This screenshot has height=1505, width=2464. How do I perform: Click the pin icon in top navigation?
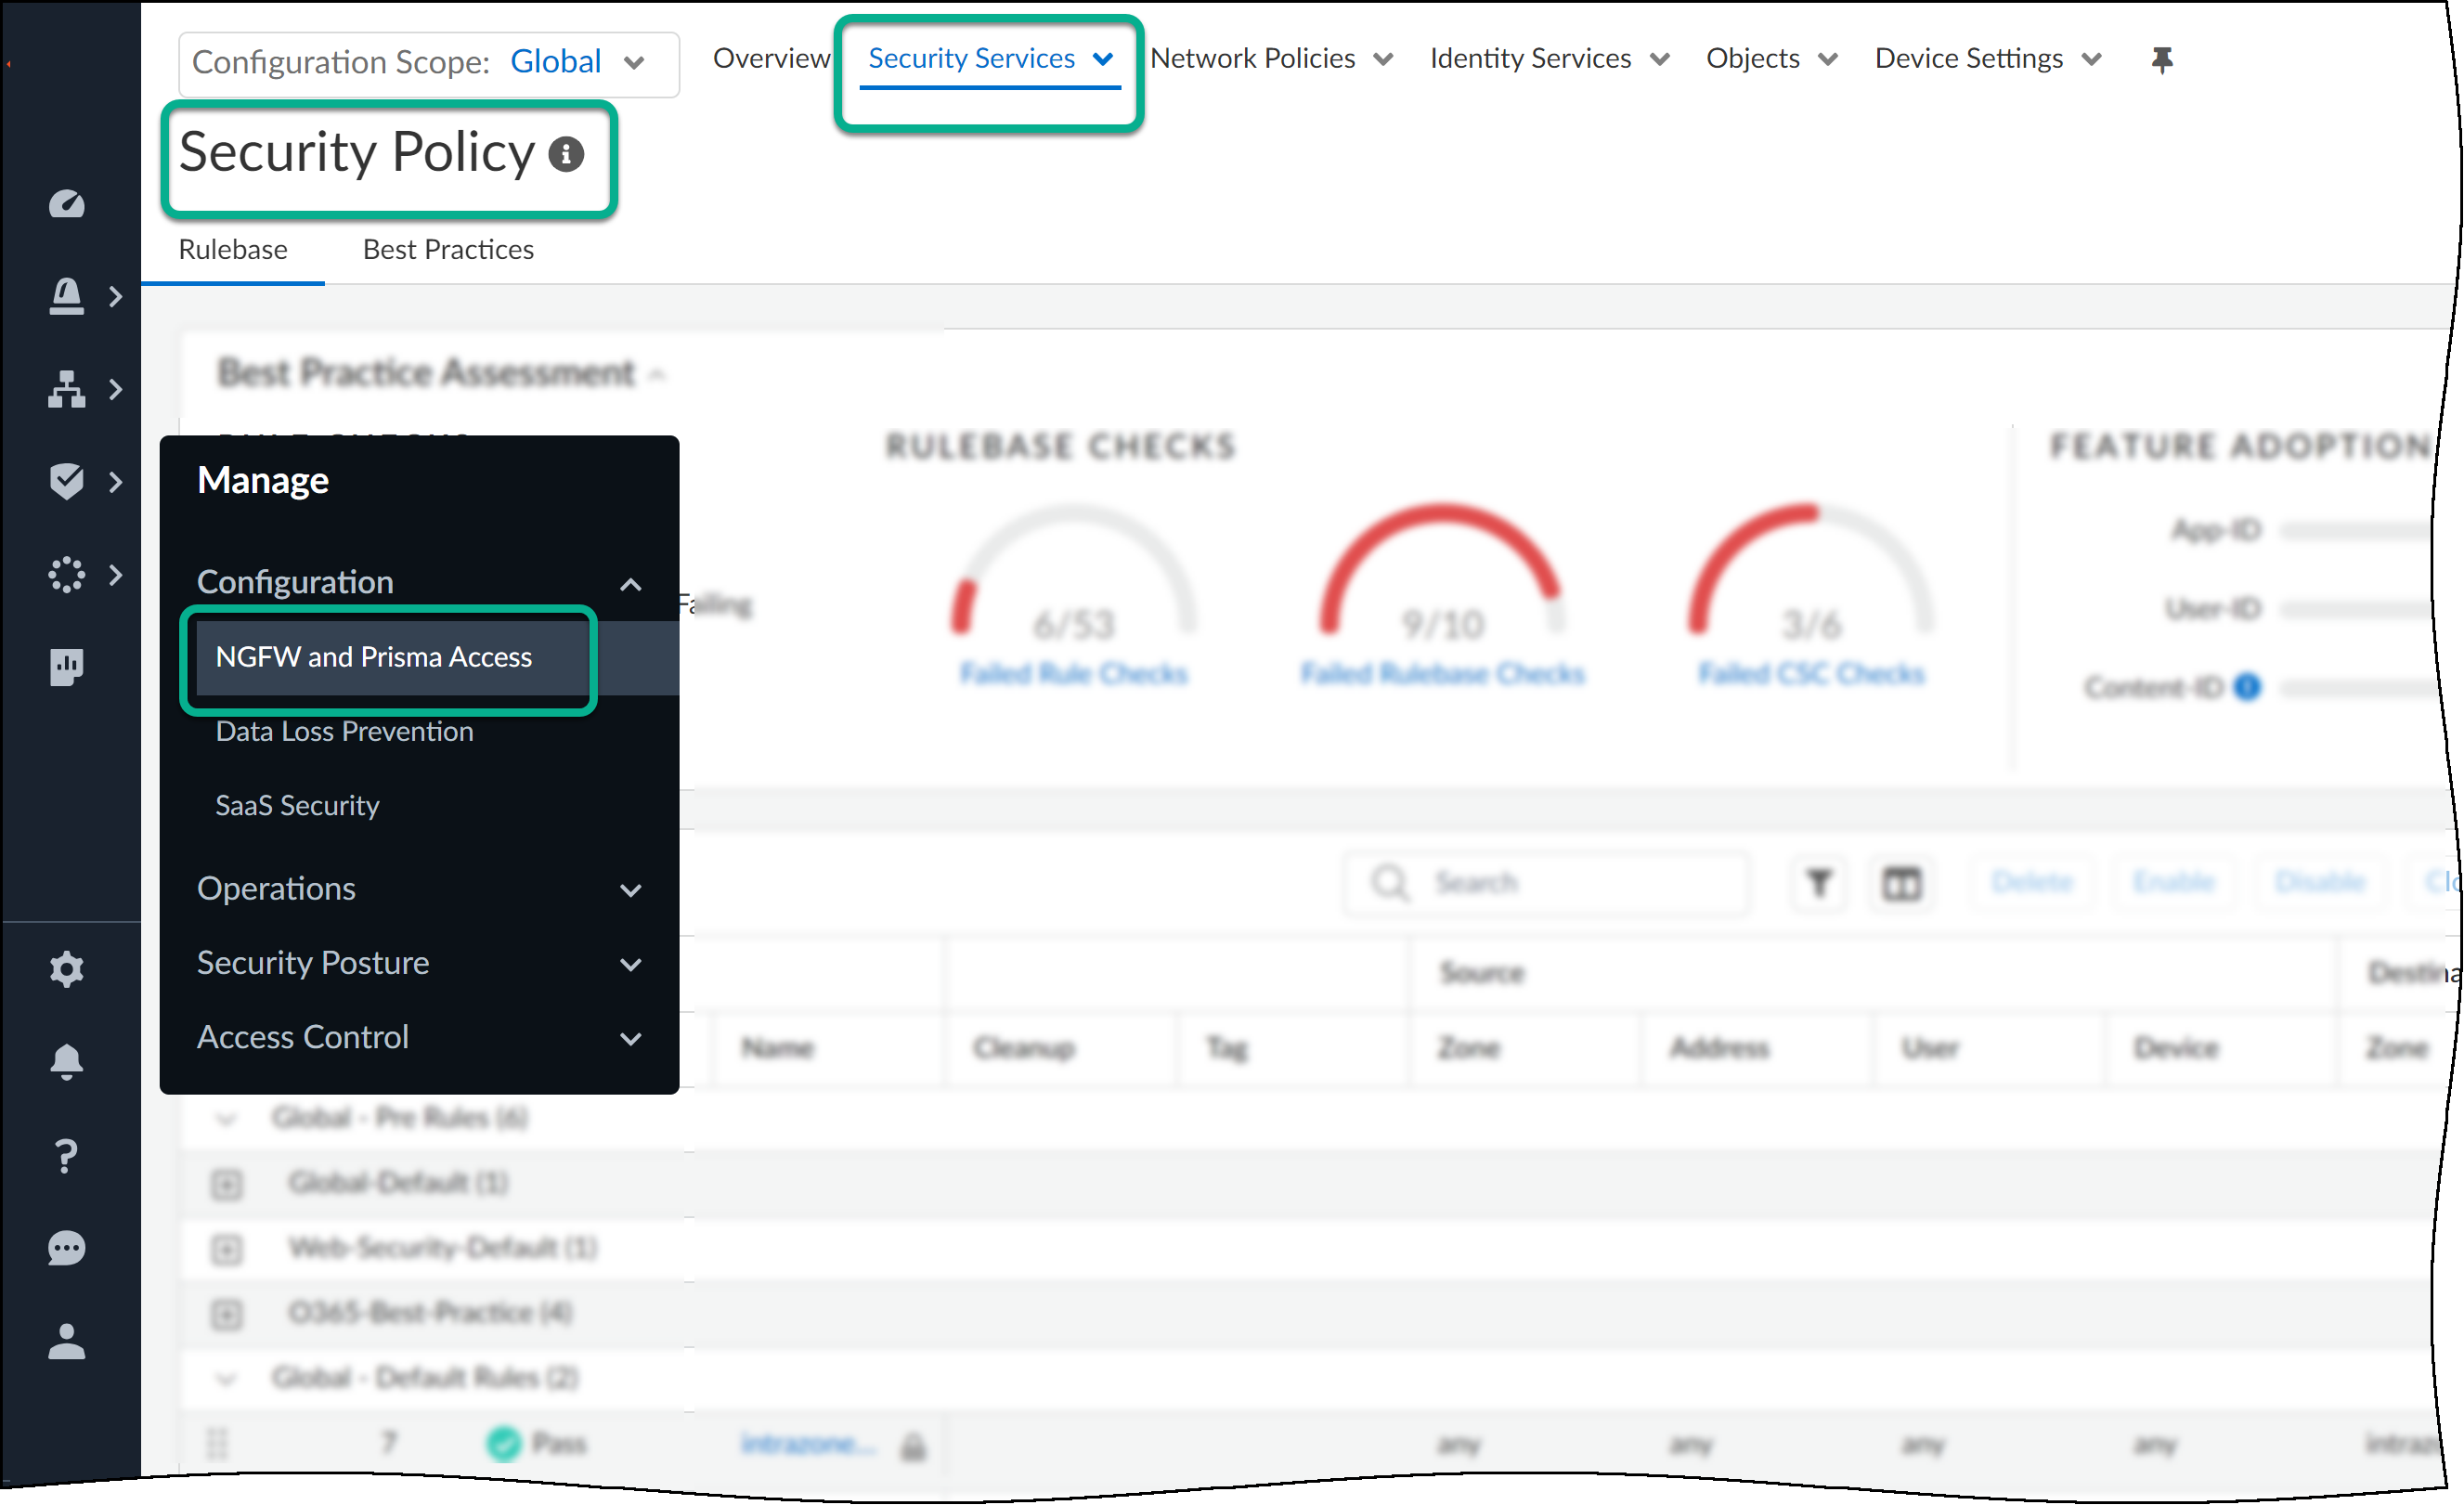tap(2162, 59)
